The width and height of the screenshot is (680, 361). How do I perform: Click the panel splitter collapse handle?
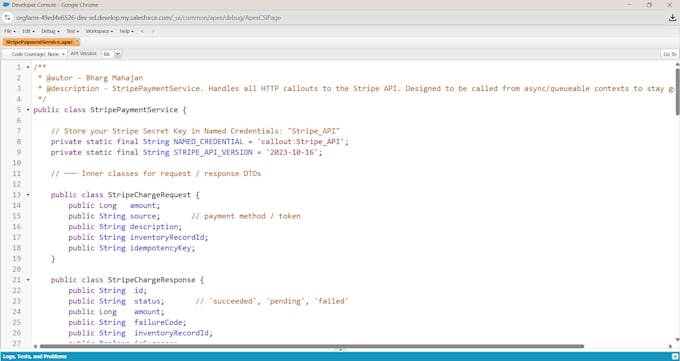click(340, 350)
